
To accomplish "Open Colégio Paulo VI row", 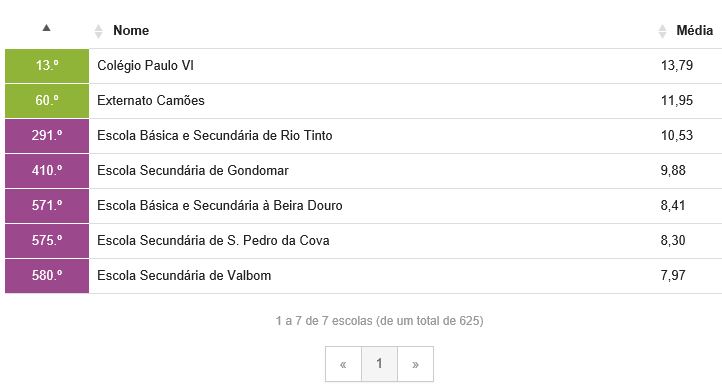I will tap(363, 66).
